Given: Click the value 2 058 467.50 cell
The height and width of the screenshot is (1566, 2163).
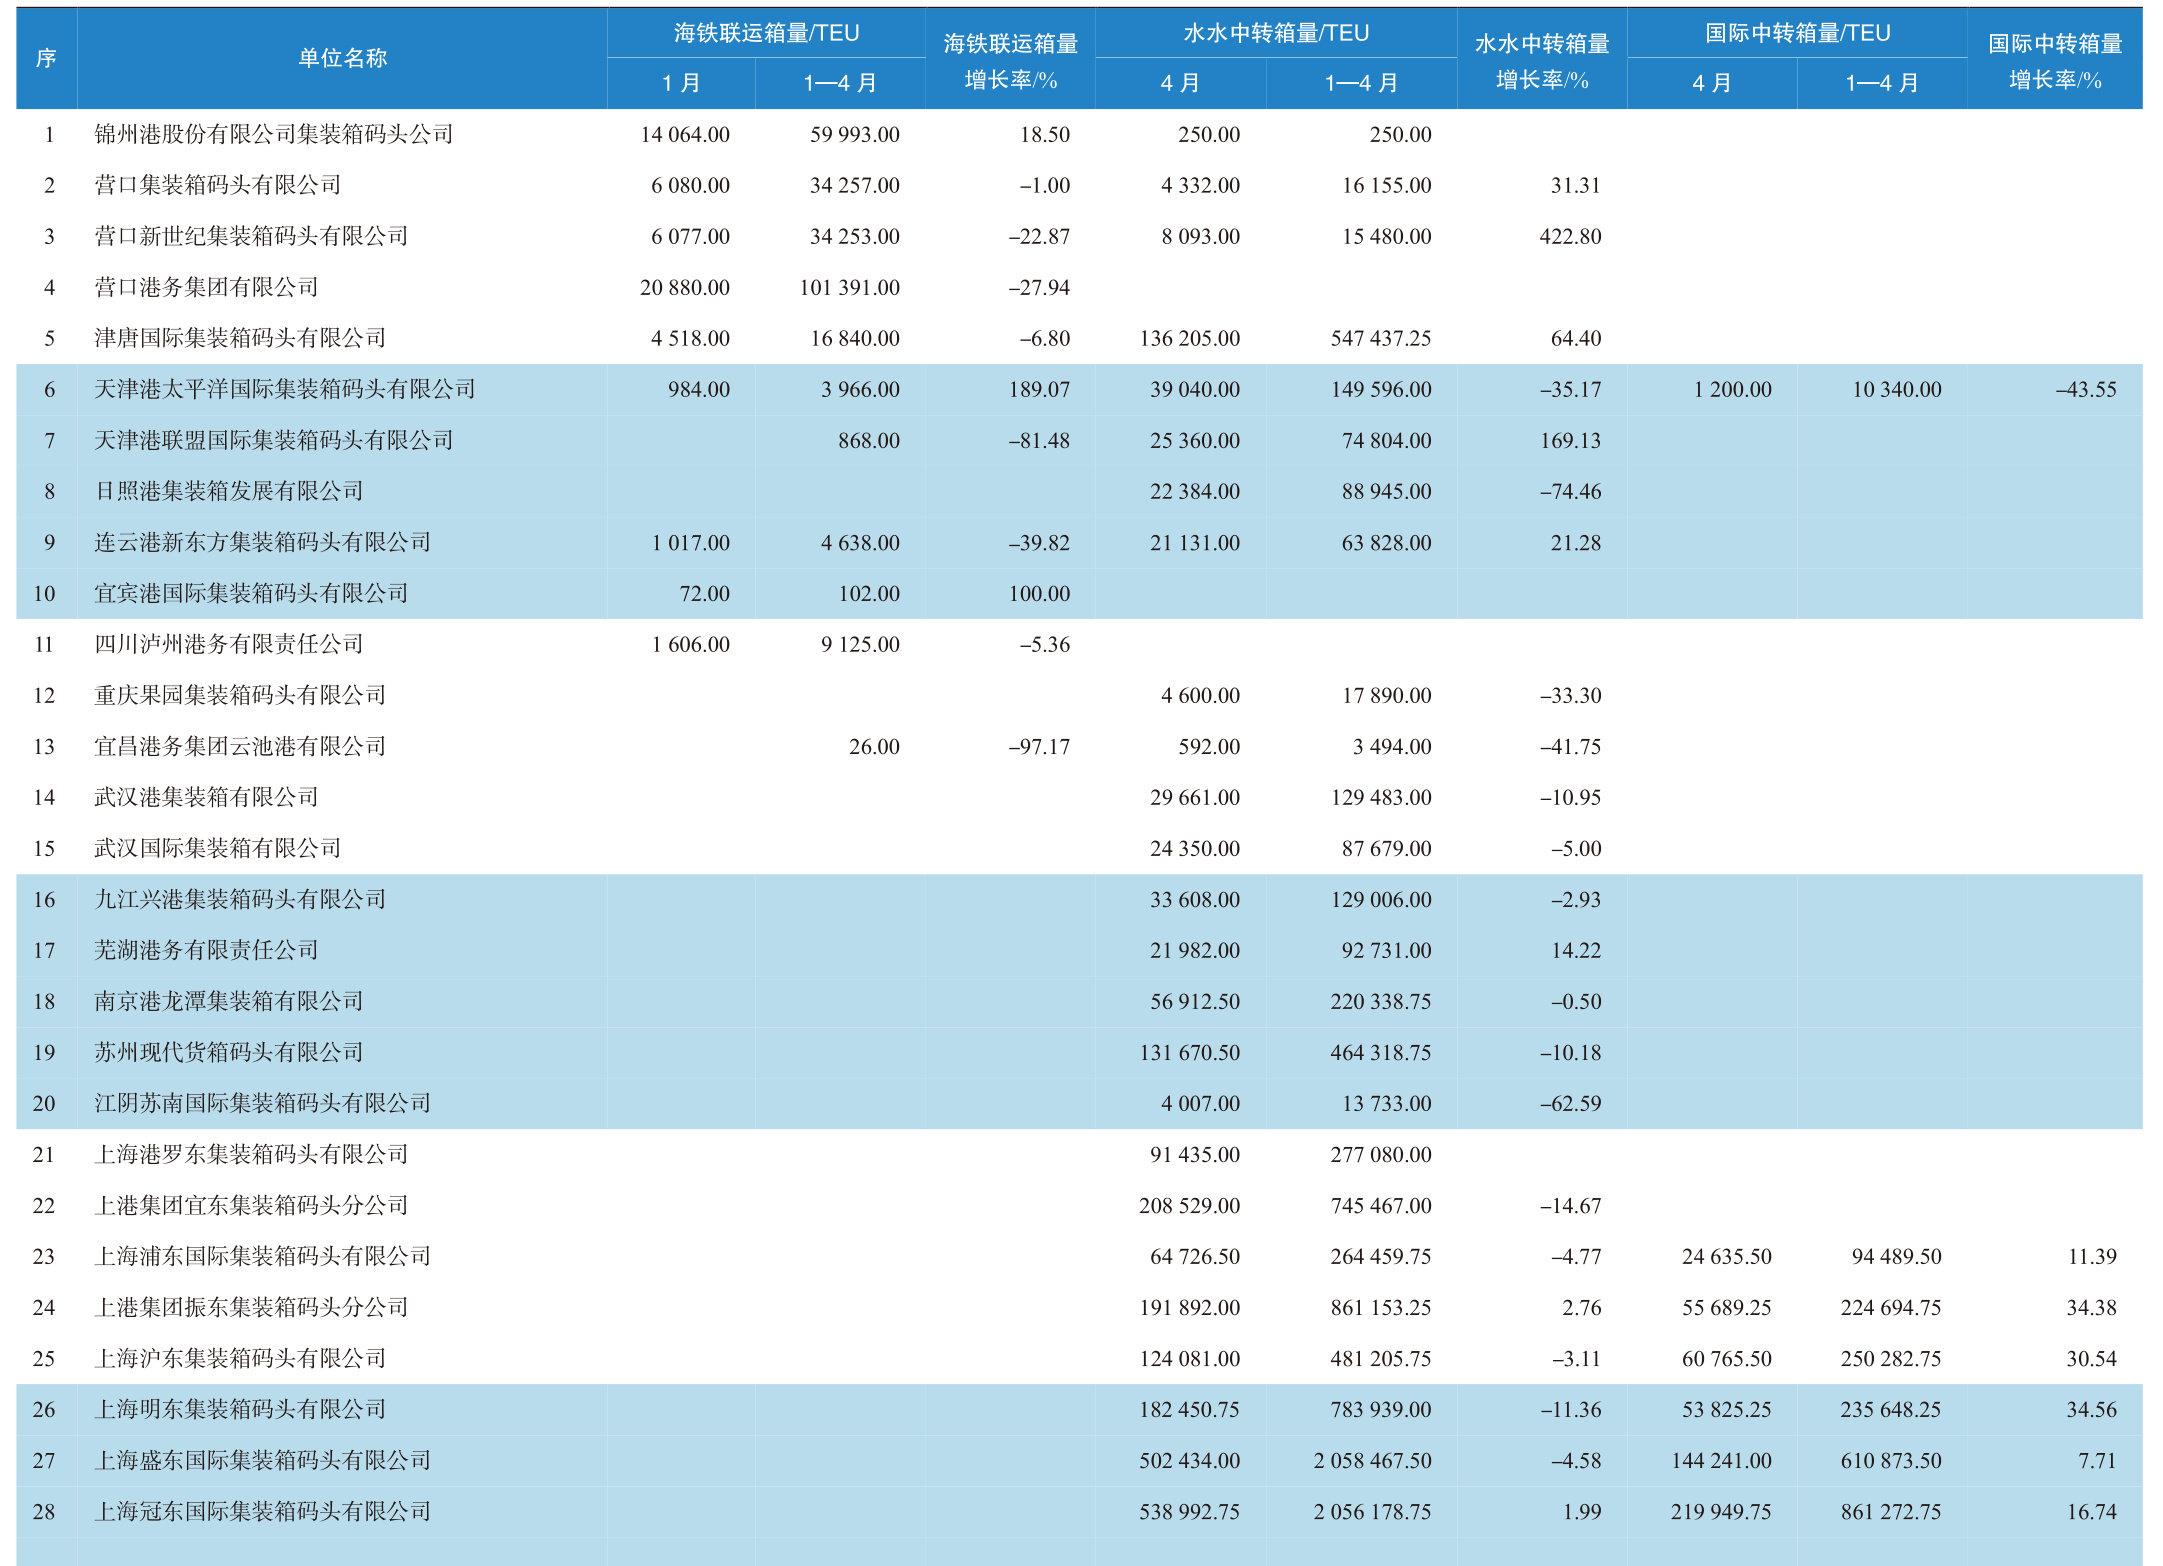Looking at the screenshot, I should (x=1372, y=1460).
